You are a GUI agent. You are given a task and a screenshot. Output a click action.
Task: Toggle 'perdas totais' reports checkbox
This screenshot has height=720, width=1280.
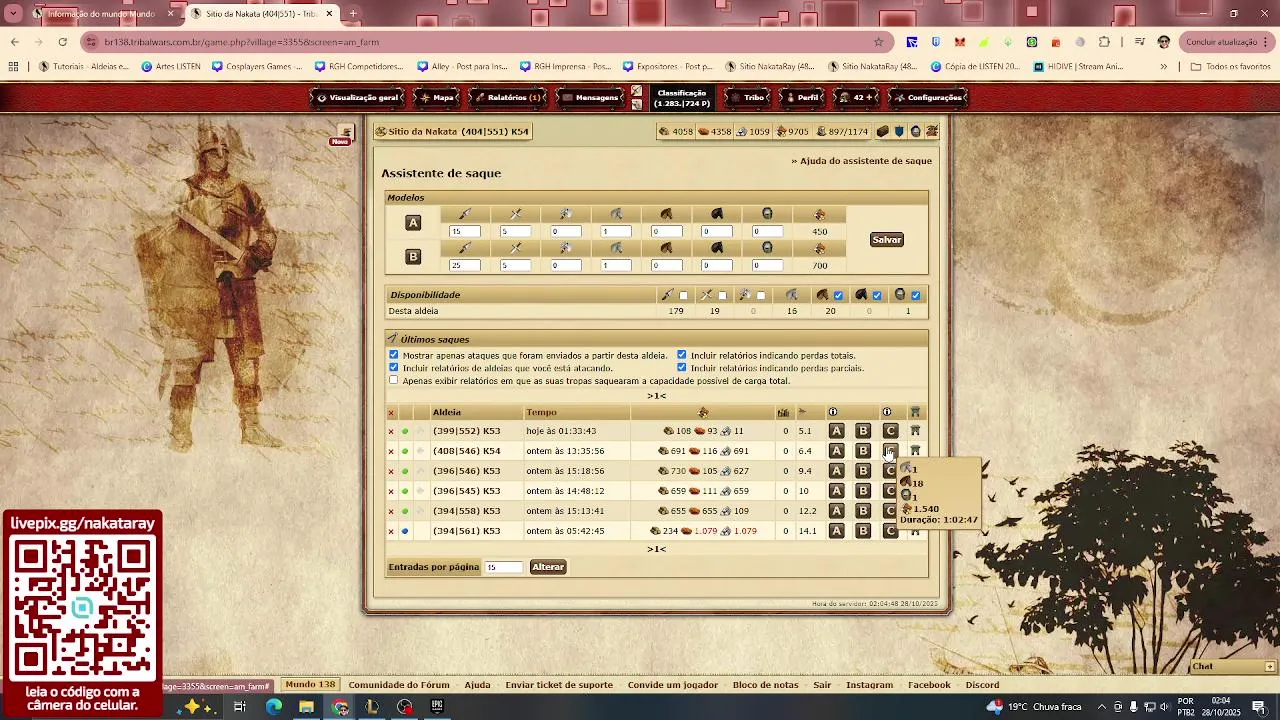tap(682, 355)
